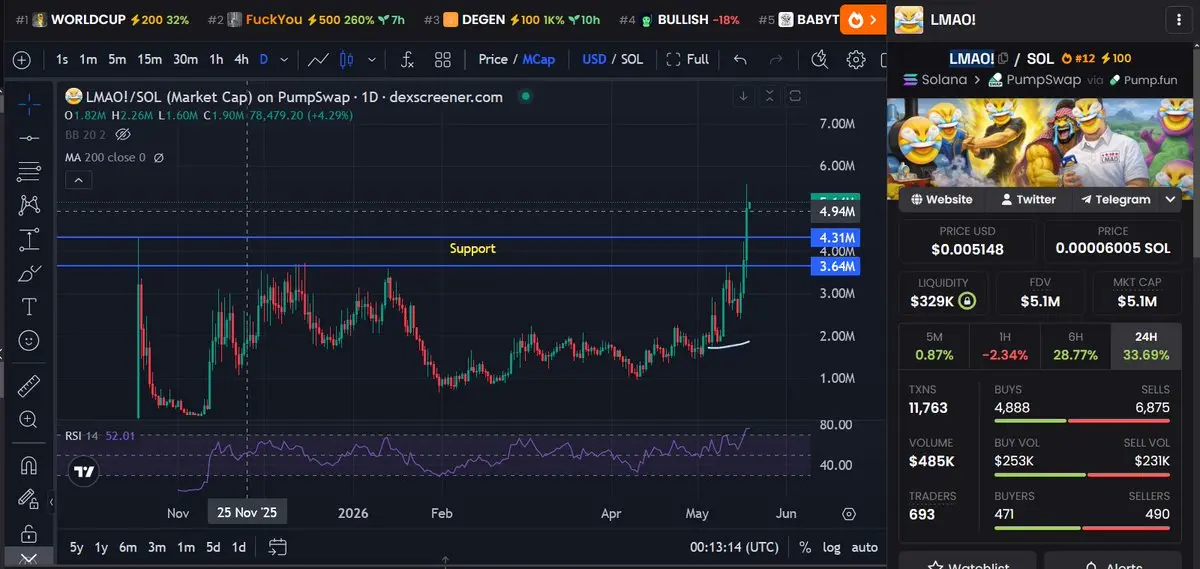Image resolution: width=1200 pixels, height=569 pixels.
Task: Toggle log scale
Action: [831, 547]
